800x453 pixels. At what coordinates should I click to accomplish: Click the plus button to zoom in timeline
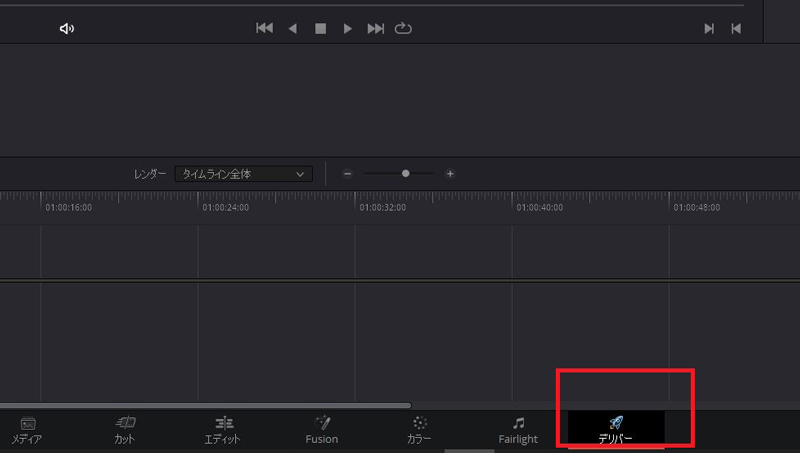(x=450, y=174)
